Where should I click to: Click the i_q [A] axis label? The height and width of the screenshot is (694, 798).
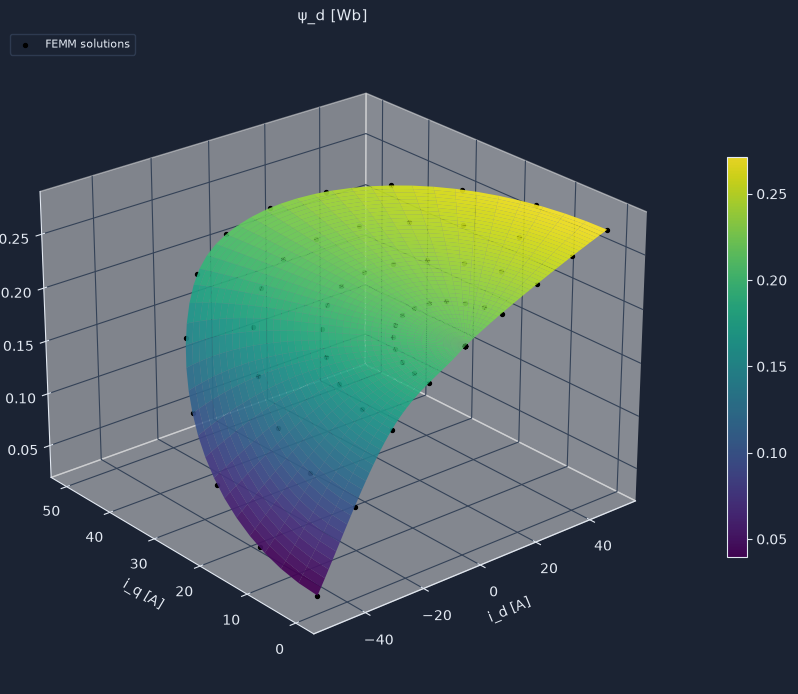point(144,594)
